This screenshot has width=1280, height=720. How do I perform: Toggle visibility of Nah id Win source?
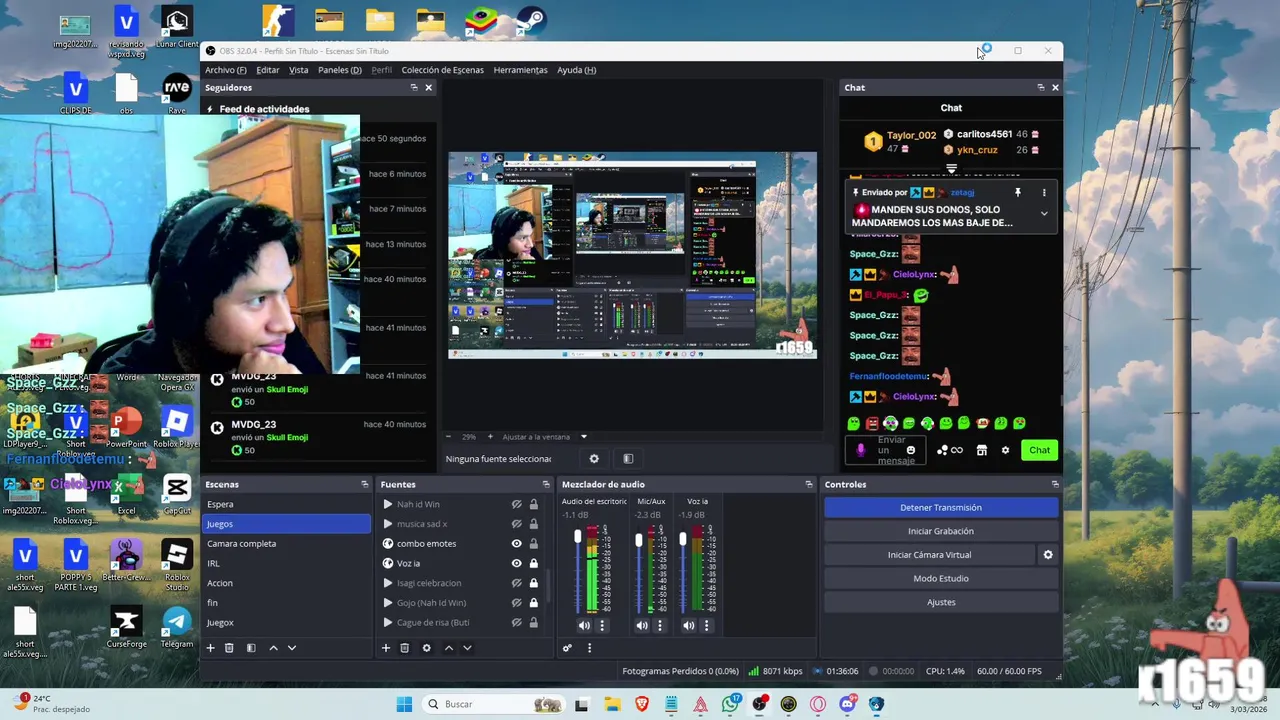tap(516, 504)
